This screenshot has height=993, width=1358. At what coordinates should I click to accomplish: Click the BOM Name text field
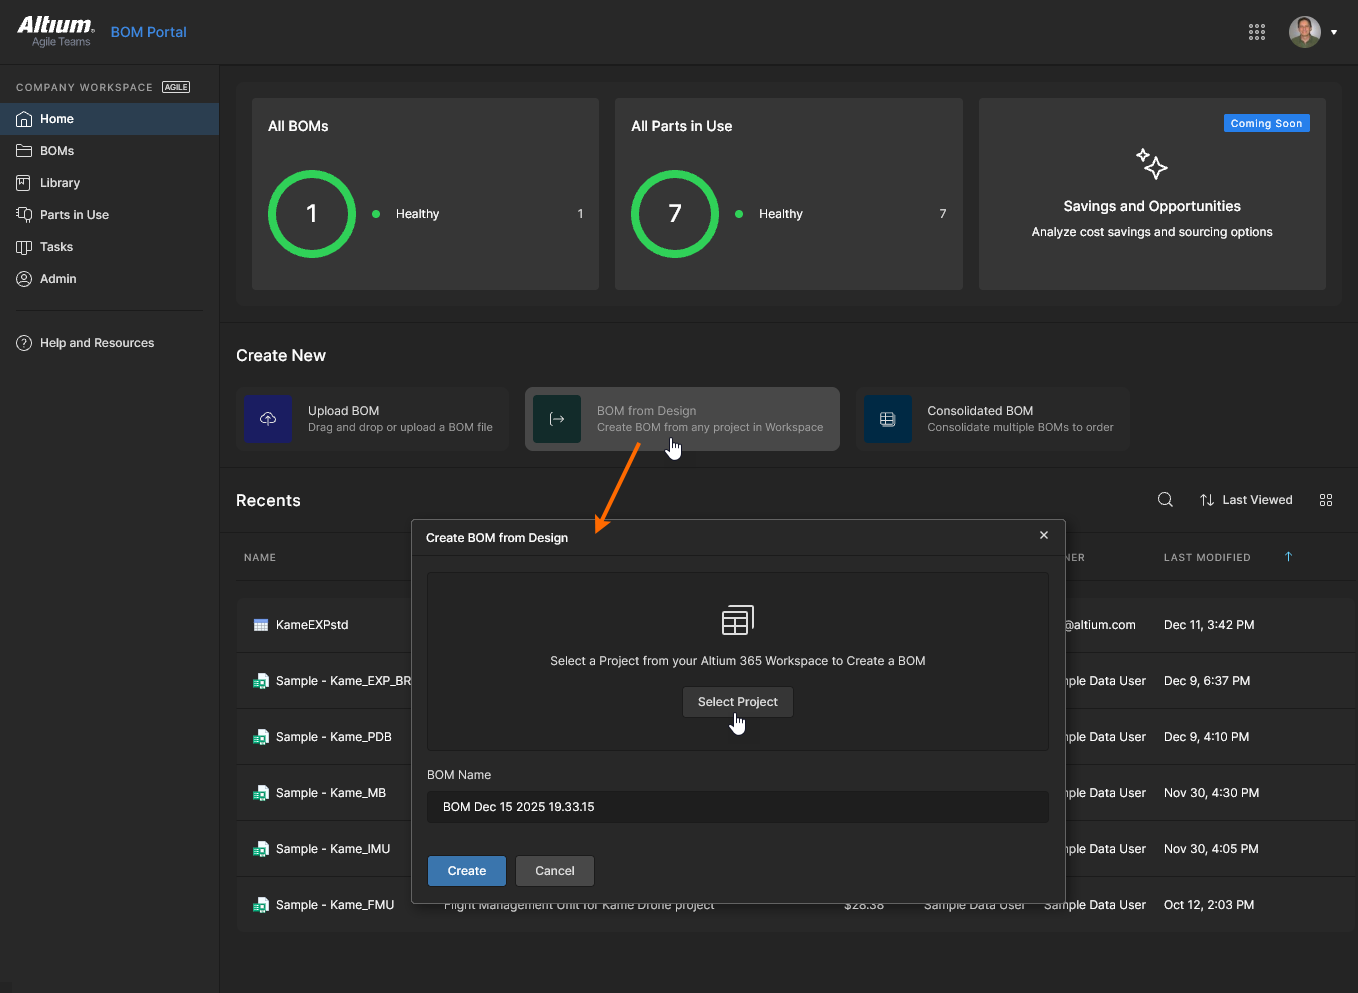(737, 807)
